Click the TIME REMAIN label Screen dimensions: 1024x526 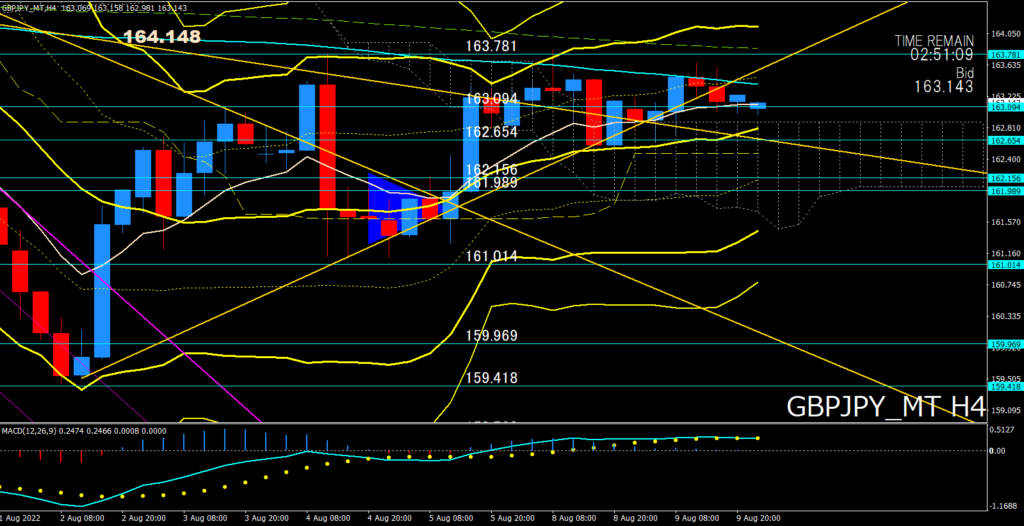[x=934, y=41]
